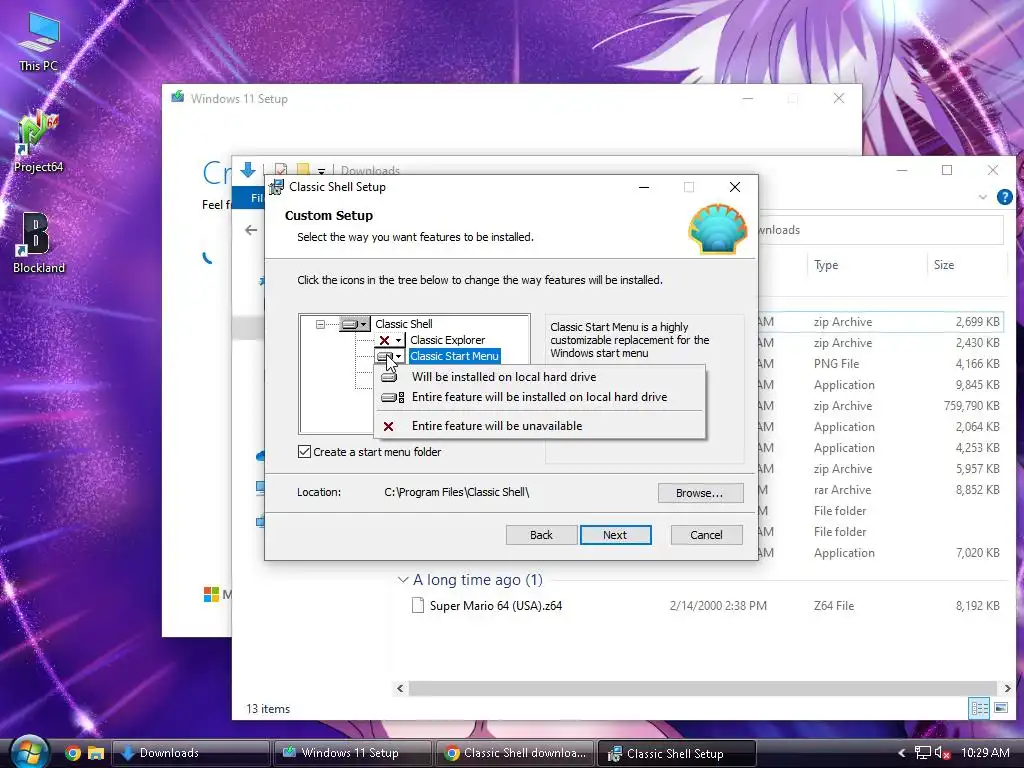Image resolution: width=1024 pixels, height=768 pixels.
Task: Click the 'PNG File' type cell
Action: [837, 364]
